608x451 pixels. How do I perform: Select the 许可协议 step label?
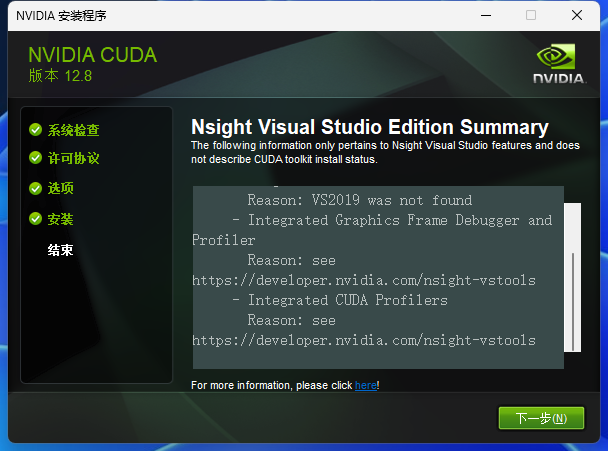74,159
